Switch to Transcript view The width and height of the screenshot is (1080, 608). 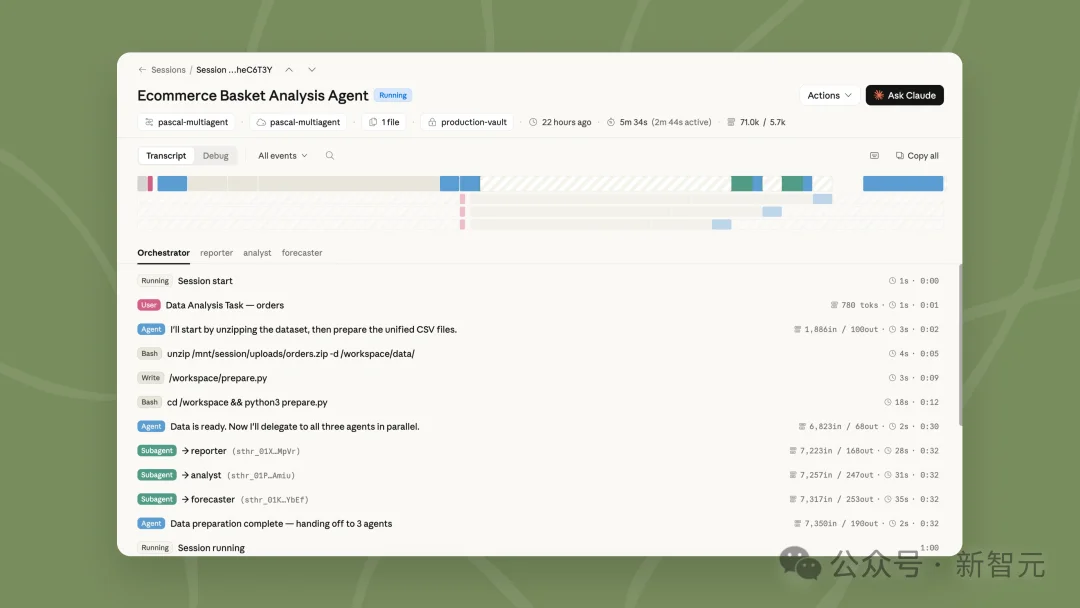pos(166,156)
